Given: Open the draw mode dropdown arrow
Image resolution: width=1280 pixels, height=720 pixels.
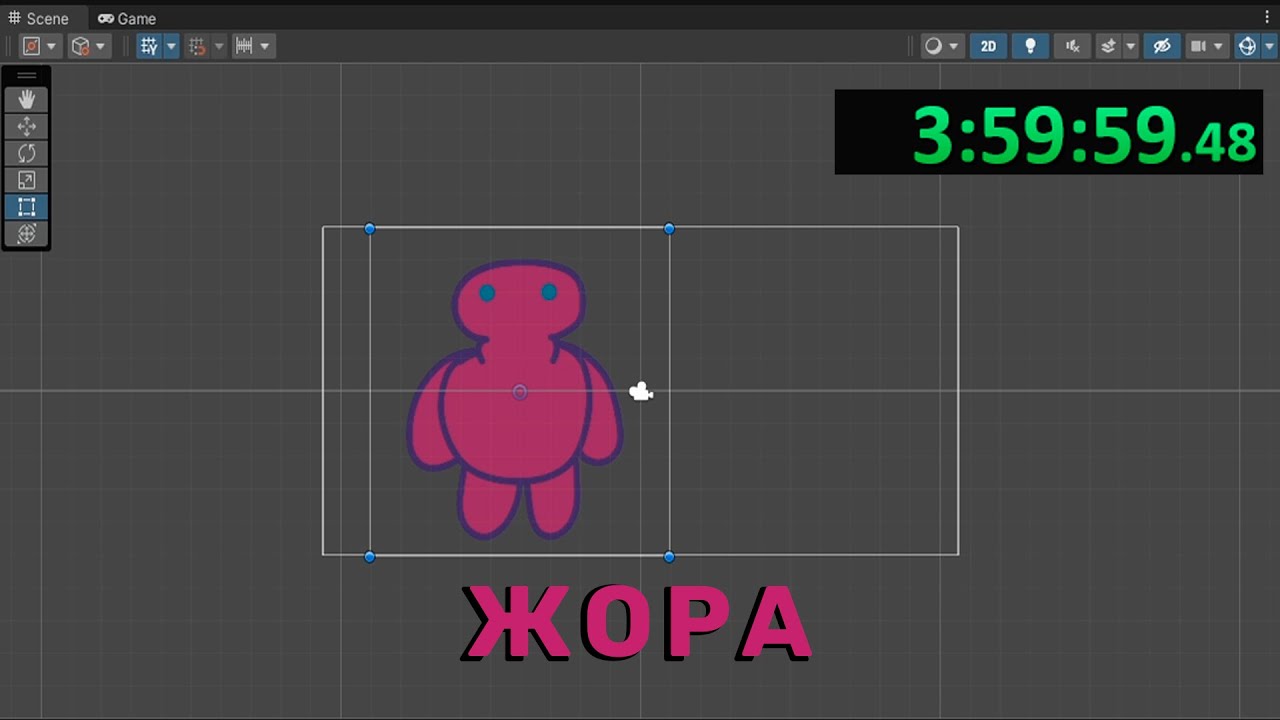Looking at the screenshot, I should [954, 46].
